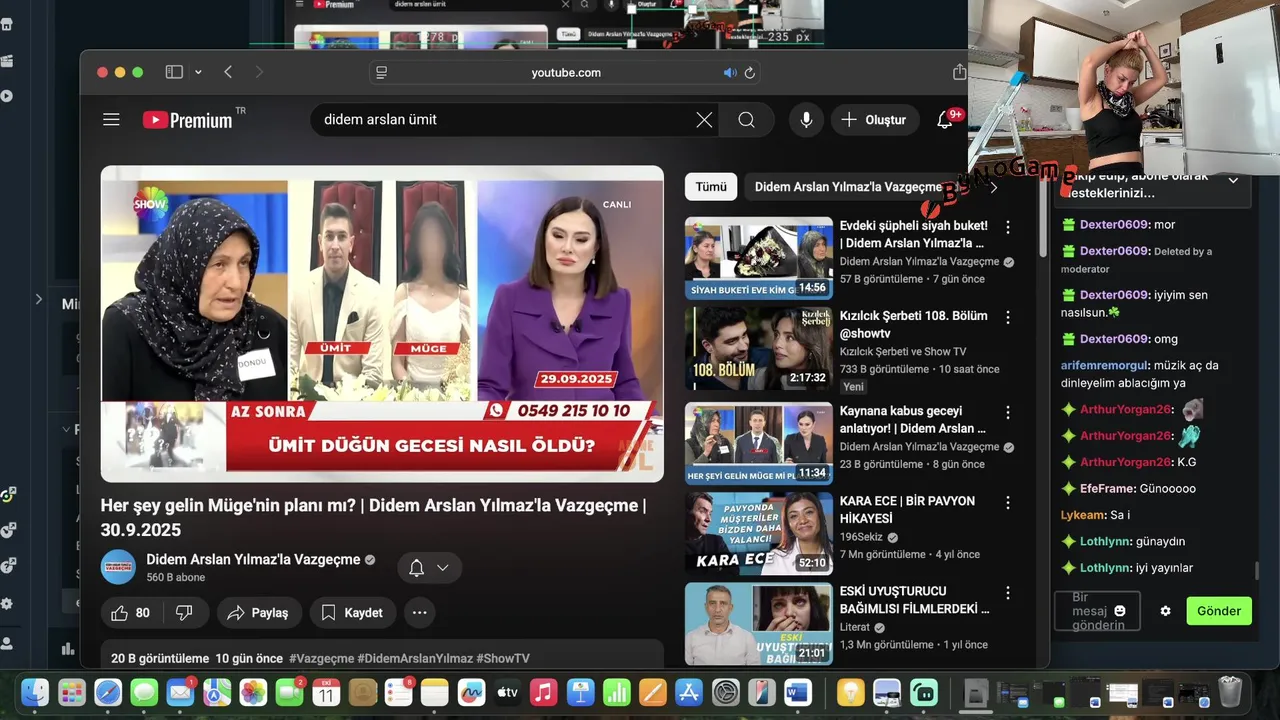
Task: Click Safari share icon in toolbar
Action: (959, 72)
